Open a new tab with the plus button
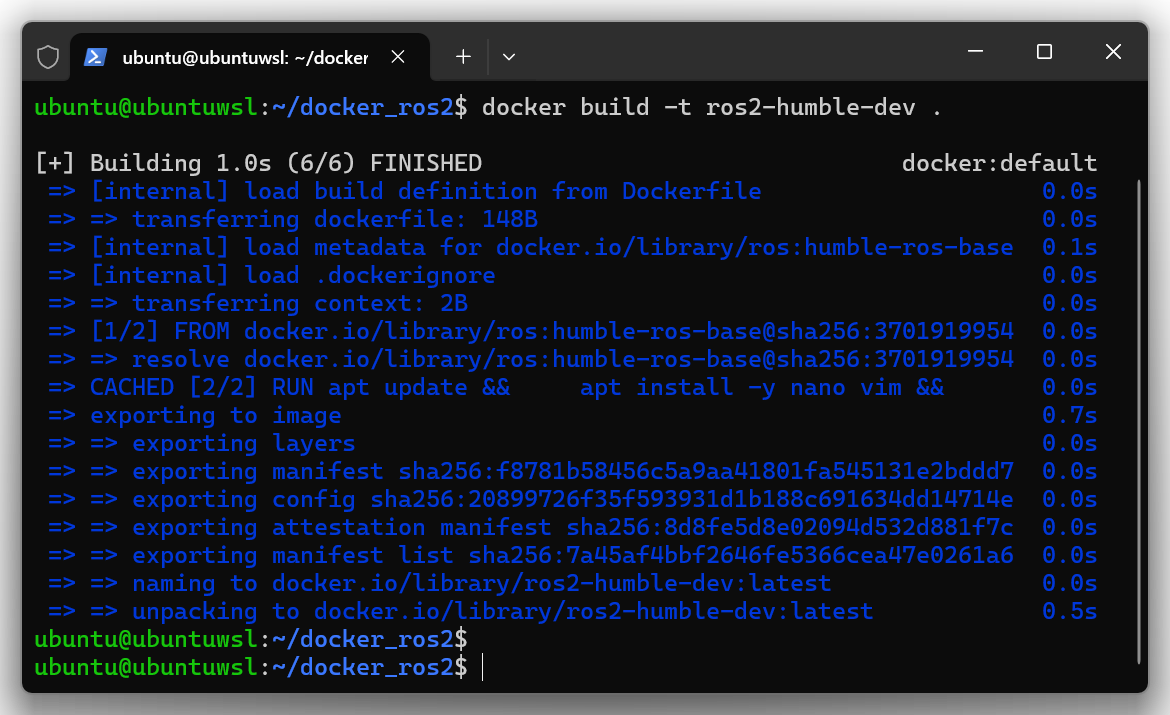 463,57
